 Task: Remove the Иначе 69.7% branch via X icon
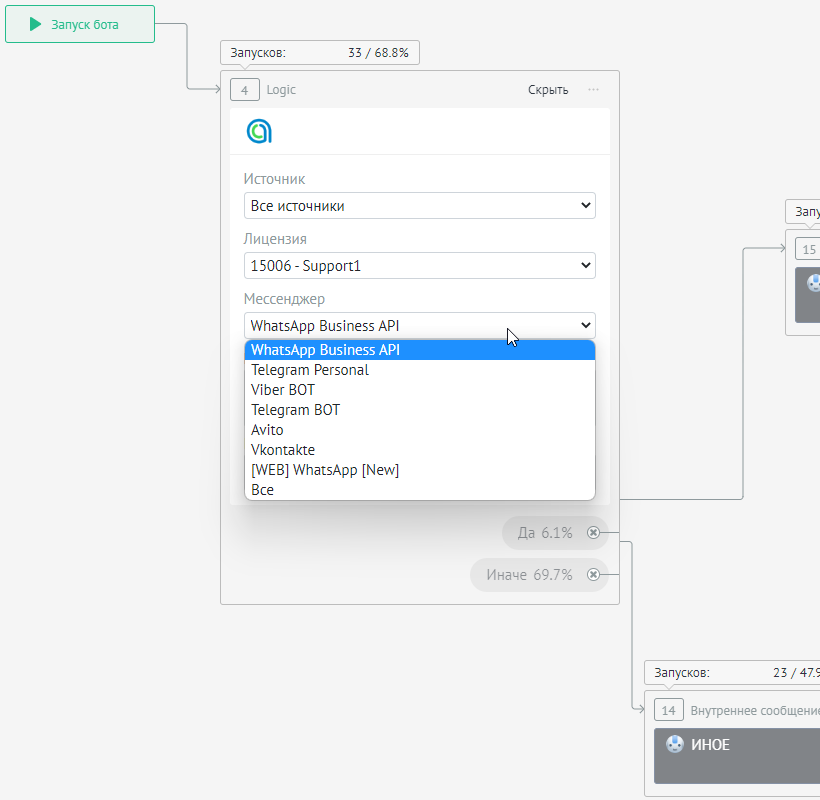593,575
